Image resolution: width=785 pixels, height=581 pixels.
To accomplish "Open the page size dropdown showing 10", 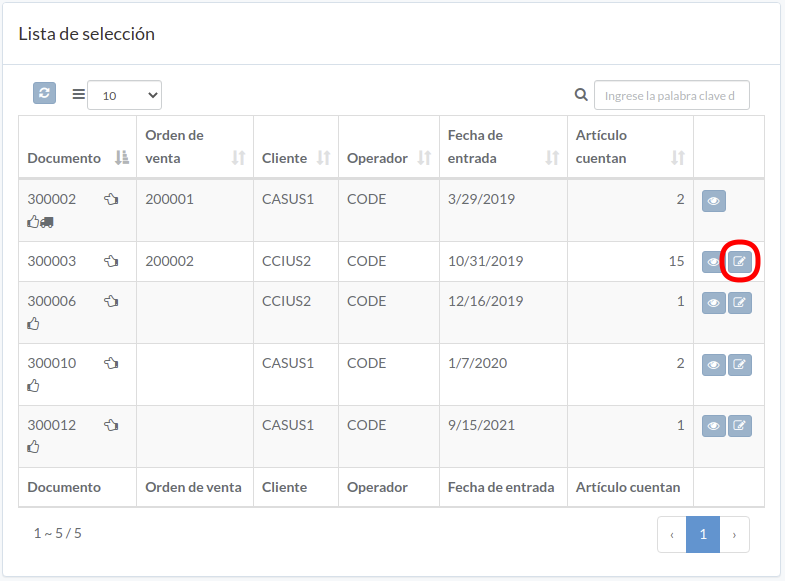I will coord(124,95).
